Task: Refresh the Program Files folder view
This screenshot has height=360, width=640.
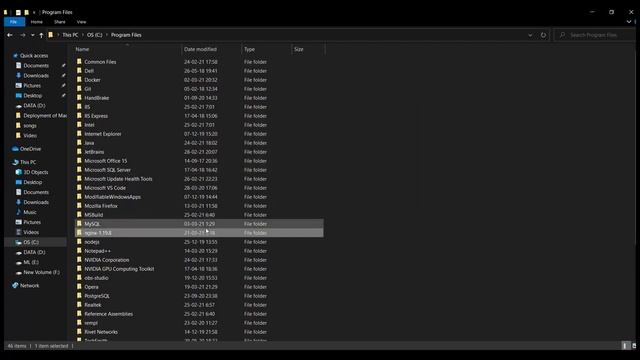Action: pos(543,35)
